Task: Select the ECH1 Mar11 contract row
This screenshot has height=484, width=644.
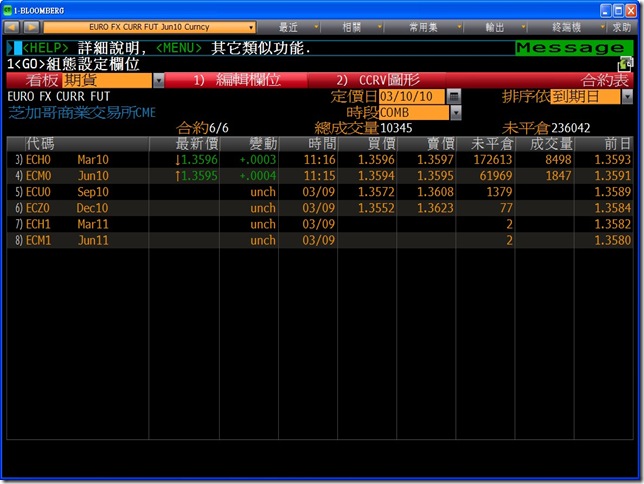Action: click(x=320, y=224)
